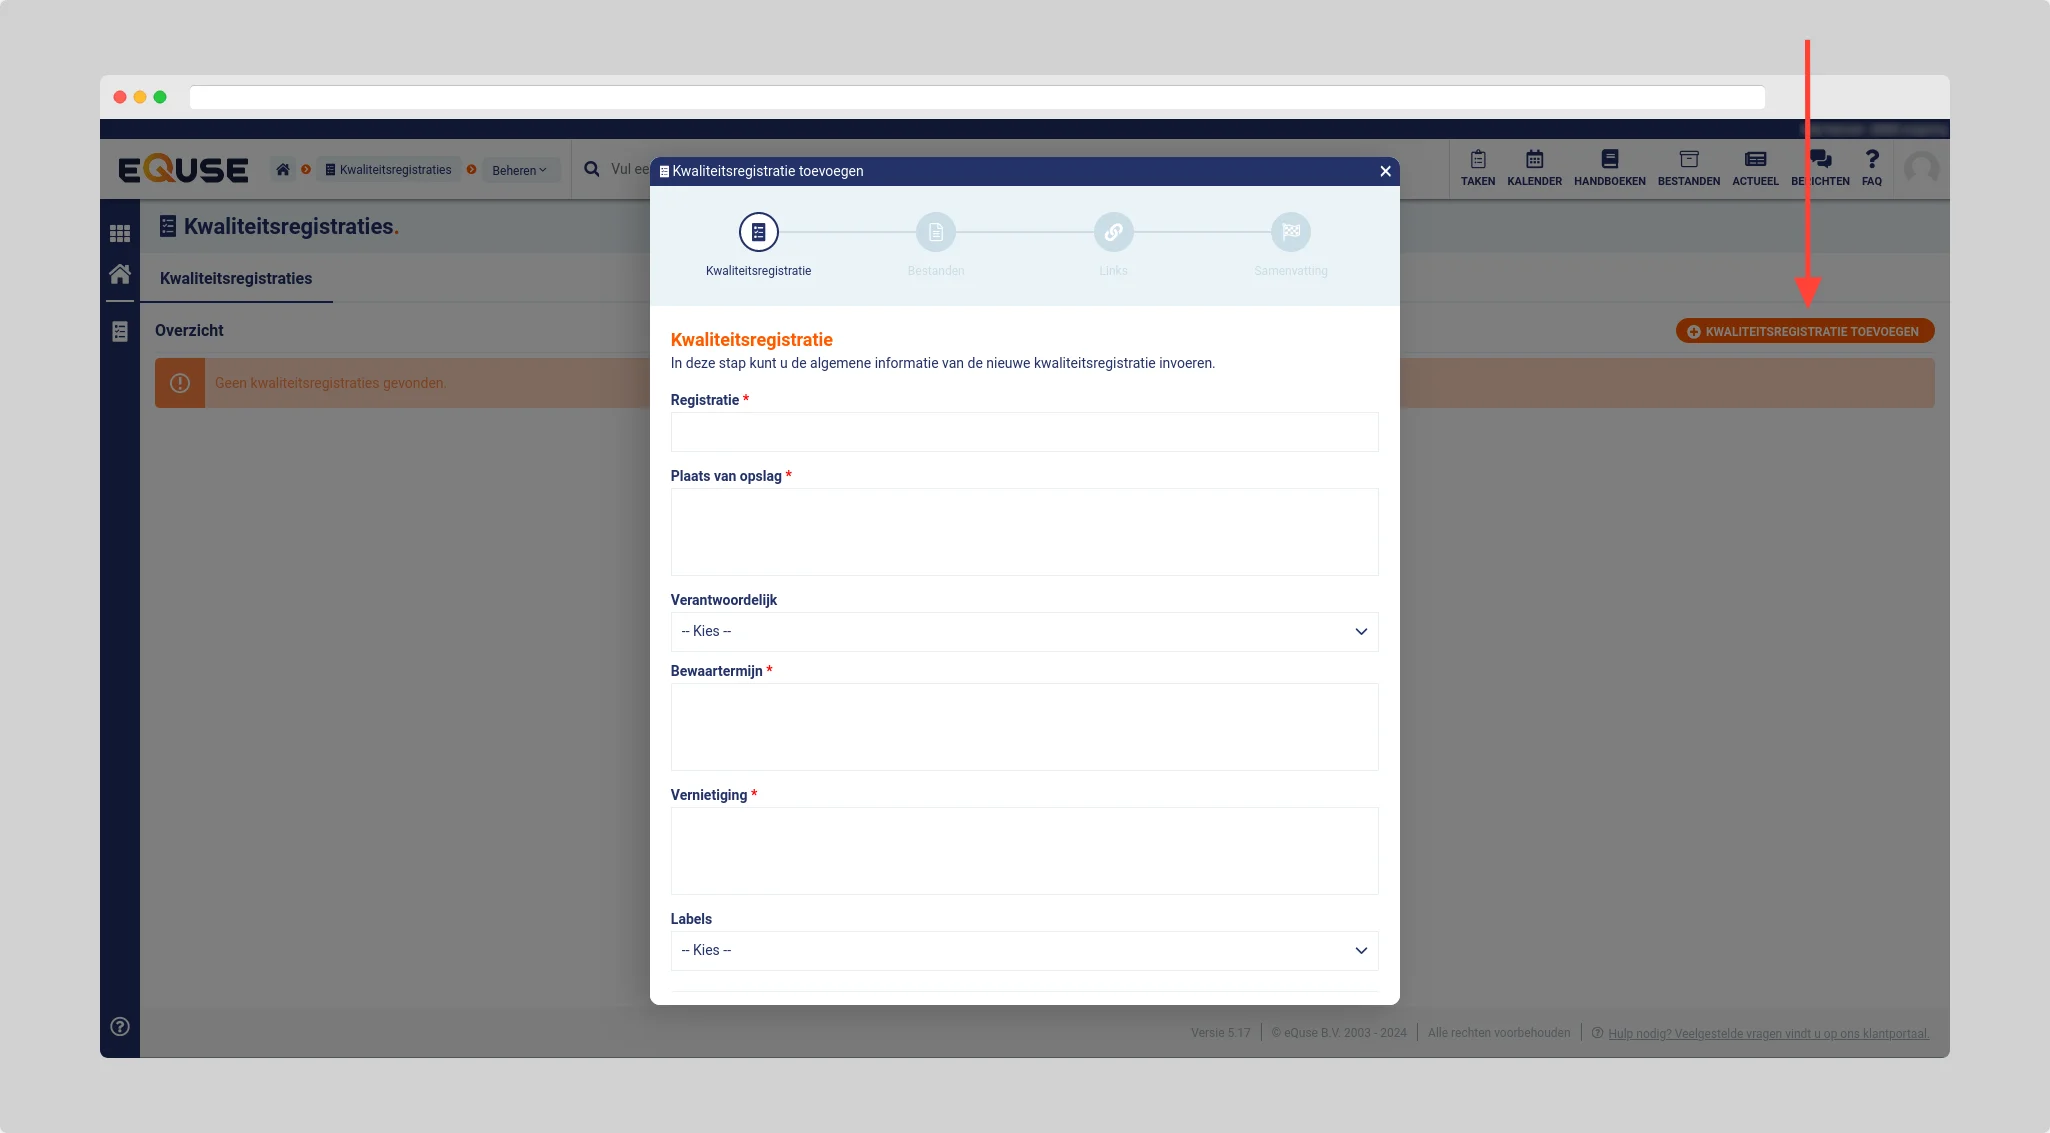Open the klantportaal help link in footer
The image size is (2050, 1133).
point(1768,1033)
